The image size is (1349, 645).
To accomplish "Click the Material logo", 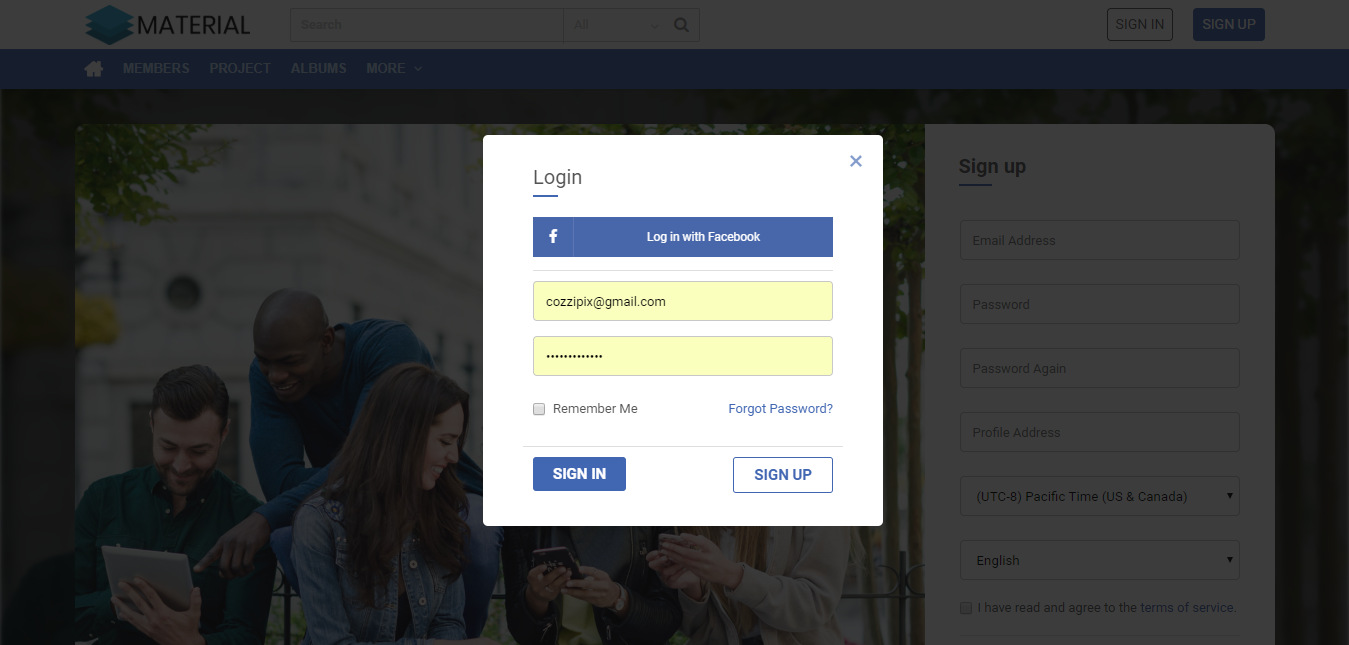I will (167, 25).
